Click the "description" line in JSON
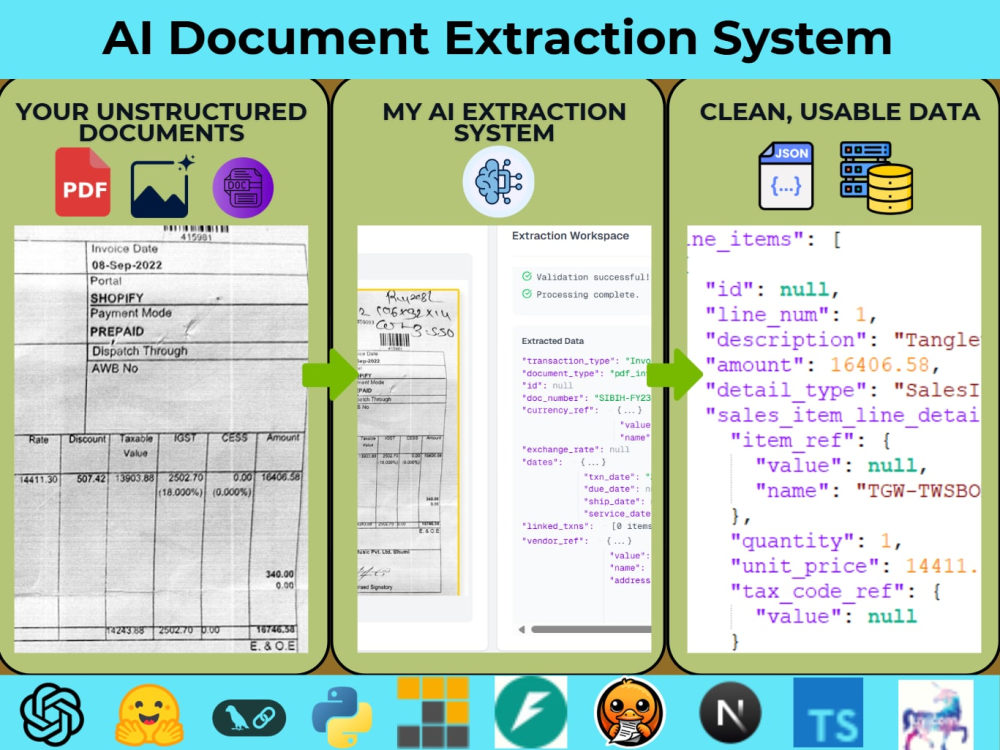Image resolution: width=1000 pixels, height=750 pixels. pyautogui.click(x=842, y=340)
